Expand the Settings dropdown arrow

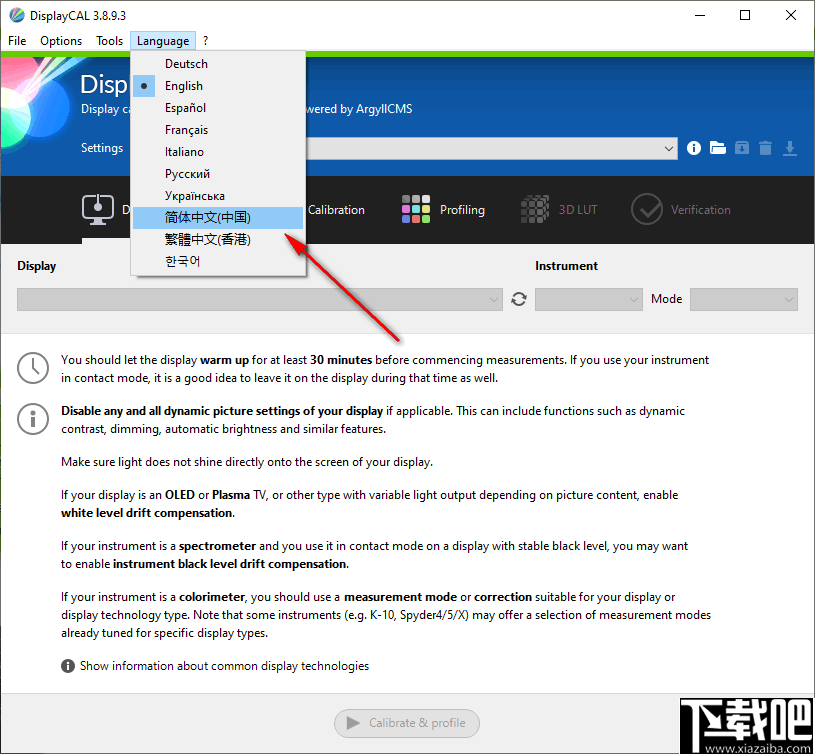668,149
